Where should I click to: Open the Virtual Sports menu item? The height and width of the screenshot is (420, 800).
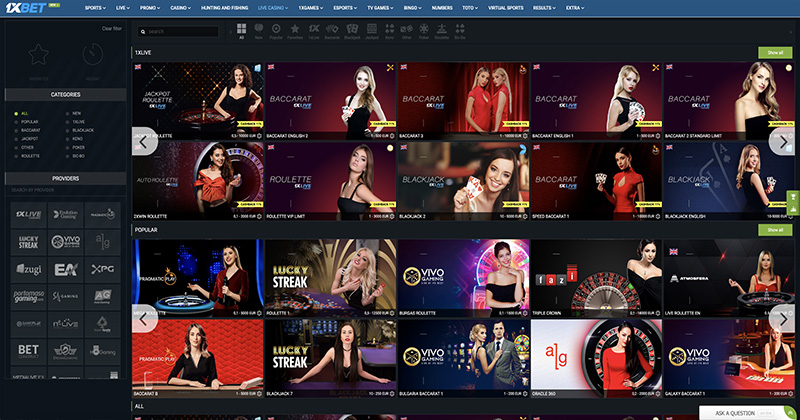pos(505,8)
